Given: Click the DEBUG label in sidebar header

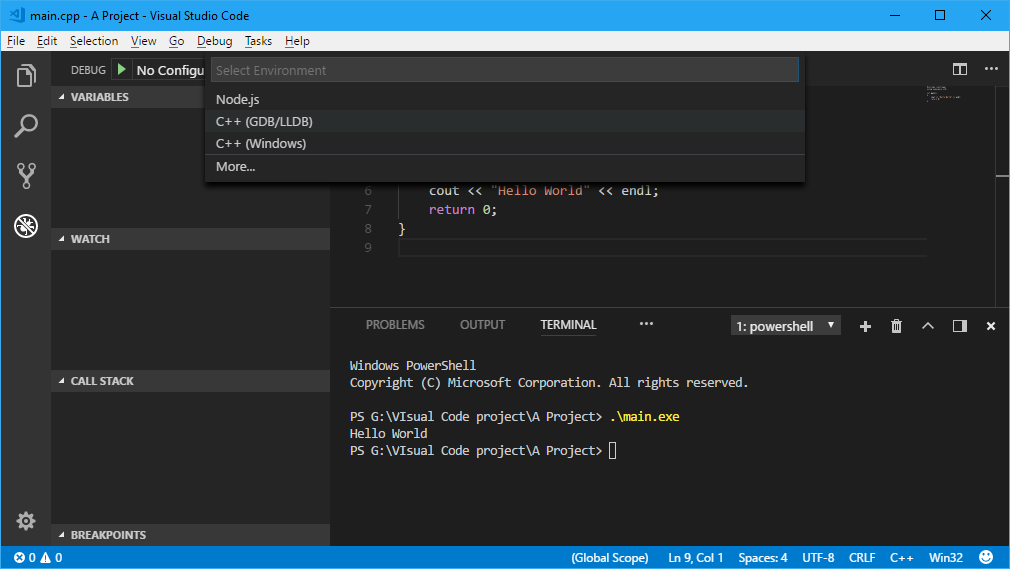Looking at the screenshot, I should click(x=88, y=70).
